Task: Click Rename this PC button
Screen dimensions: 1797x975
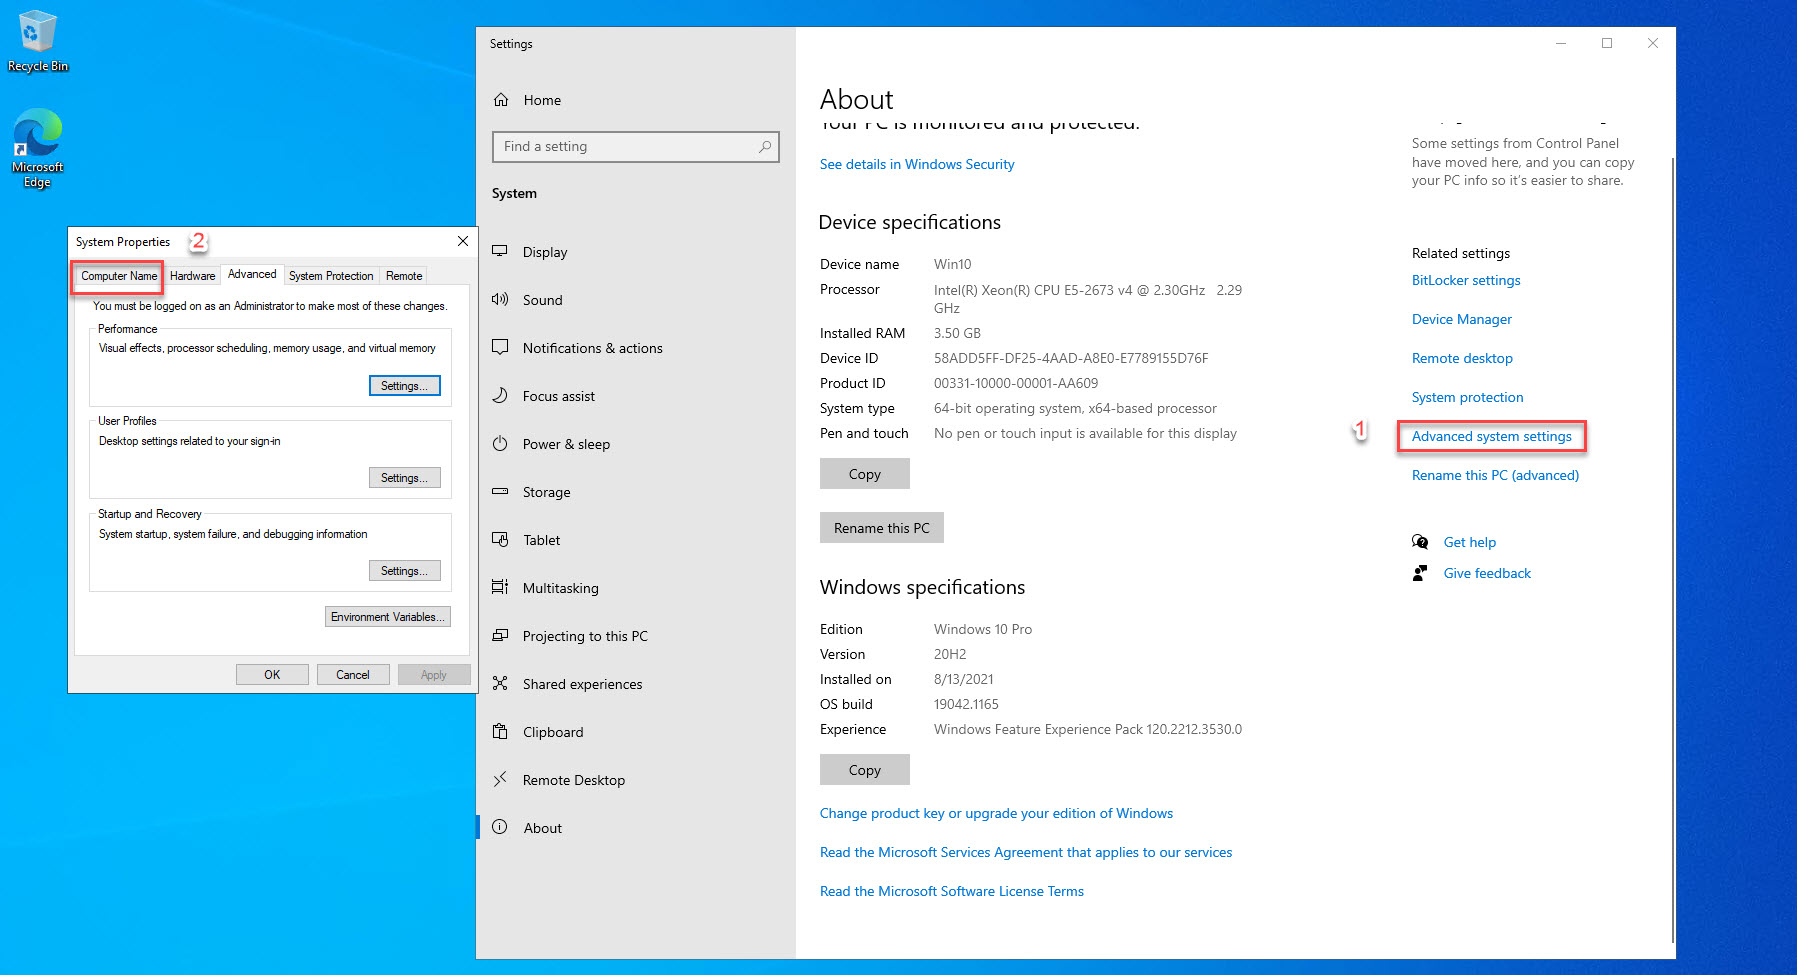Action: 881,527
